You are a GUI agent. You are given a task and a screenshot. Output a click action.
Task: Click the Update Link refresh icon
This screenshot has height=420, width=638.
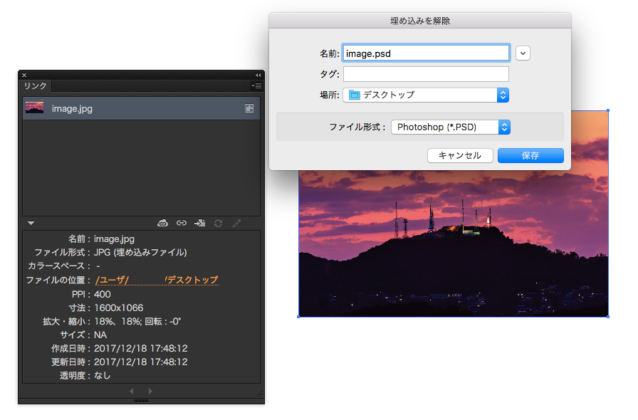click(218, 223)
